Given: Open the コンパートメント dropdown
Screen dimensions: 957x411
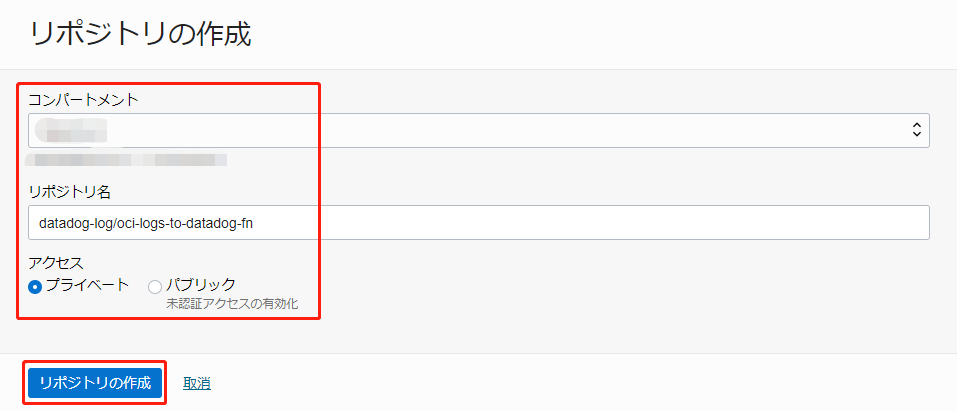Looking at the screenshot, I should [x=479, y=130].
